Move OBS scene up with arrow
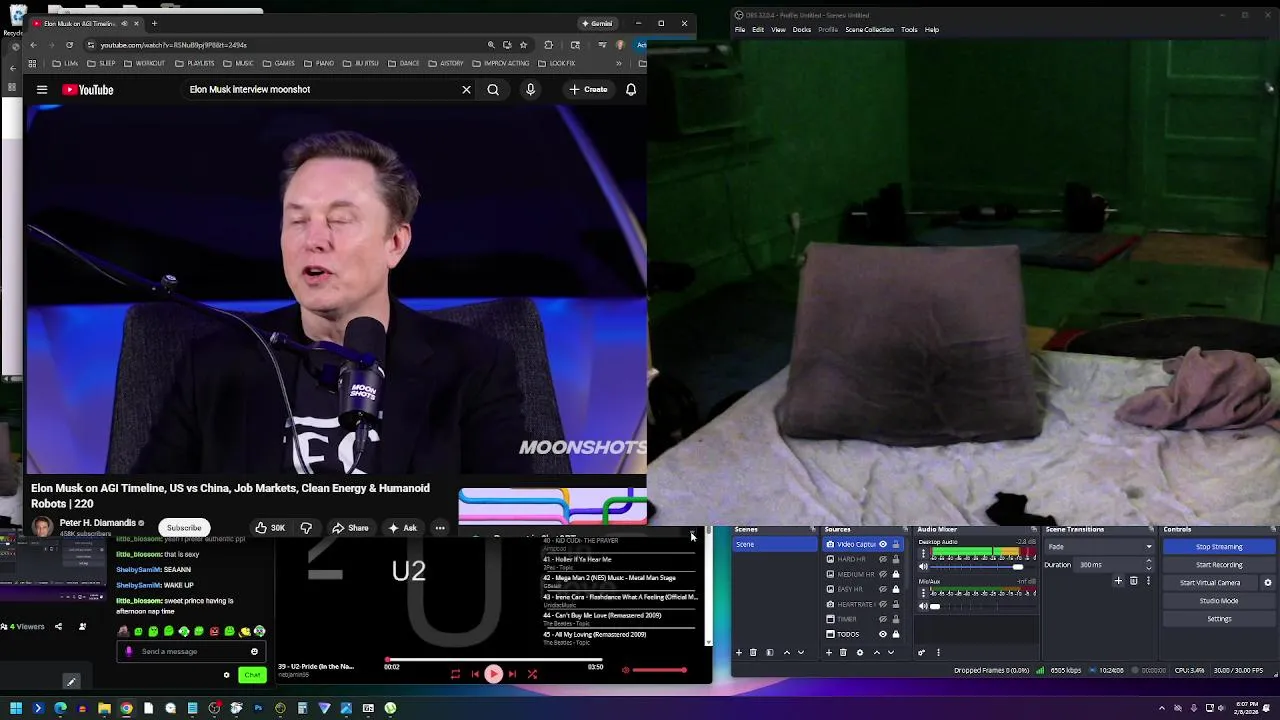 [787, 652]
